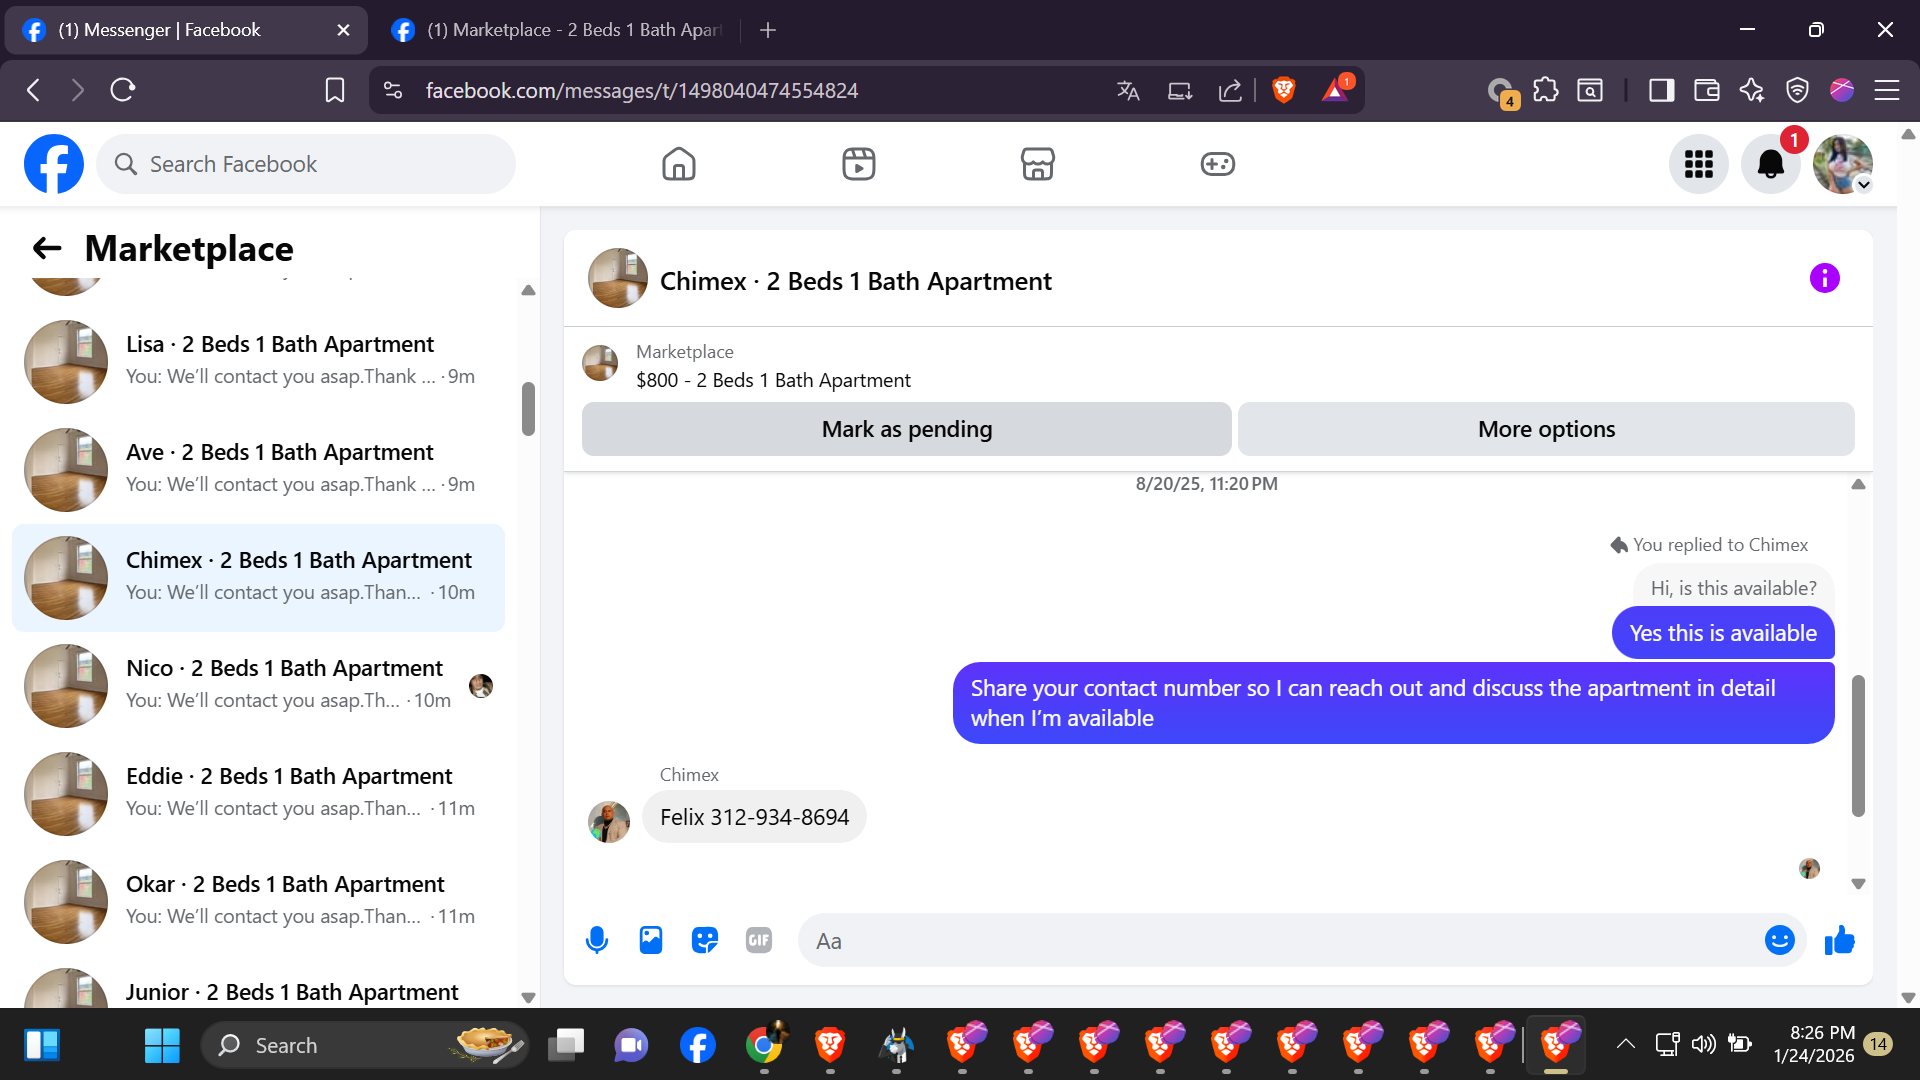Open the Facebook notifications bell

[1770, 164]
